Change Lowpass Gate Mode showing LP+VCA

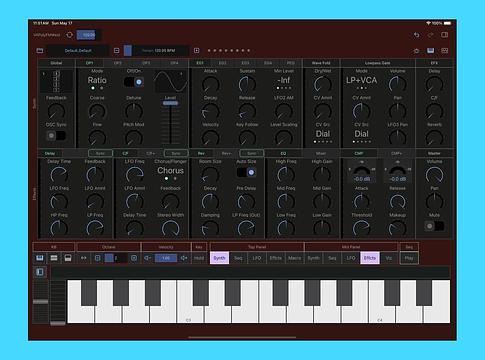click(361, 80)
